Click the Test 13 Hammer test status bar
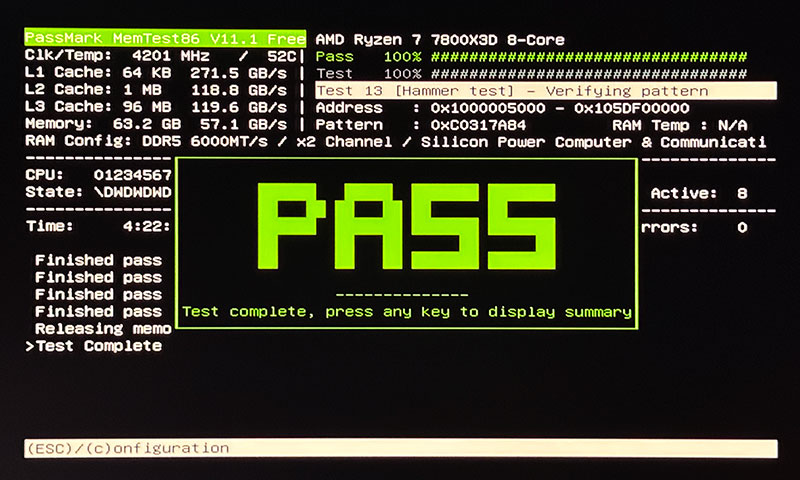Viewport: 800px width, 480px height. click(x=546, y=91)
